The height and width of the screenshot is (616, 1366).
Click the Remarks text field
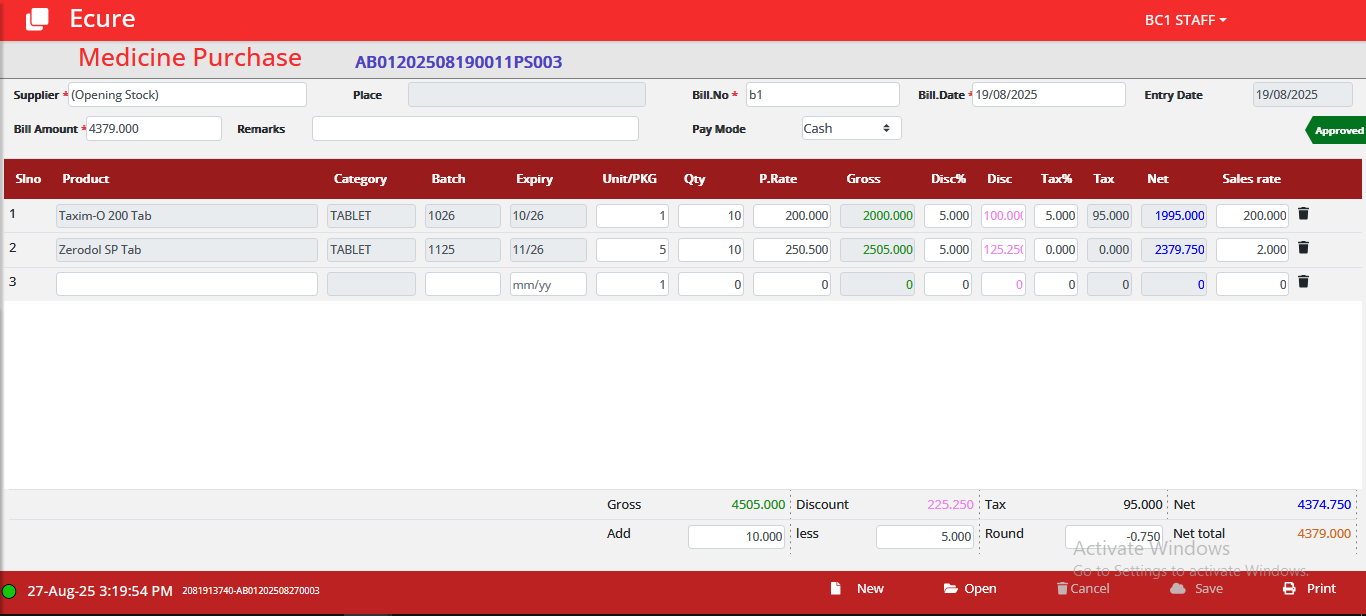point(475,129)
